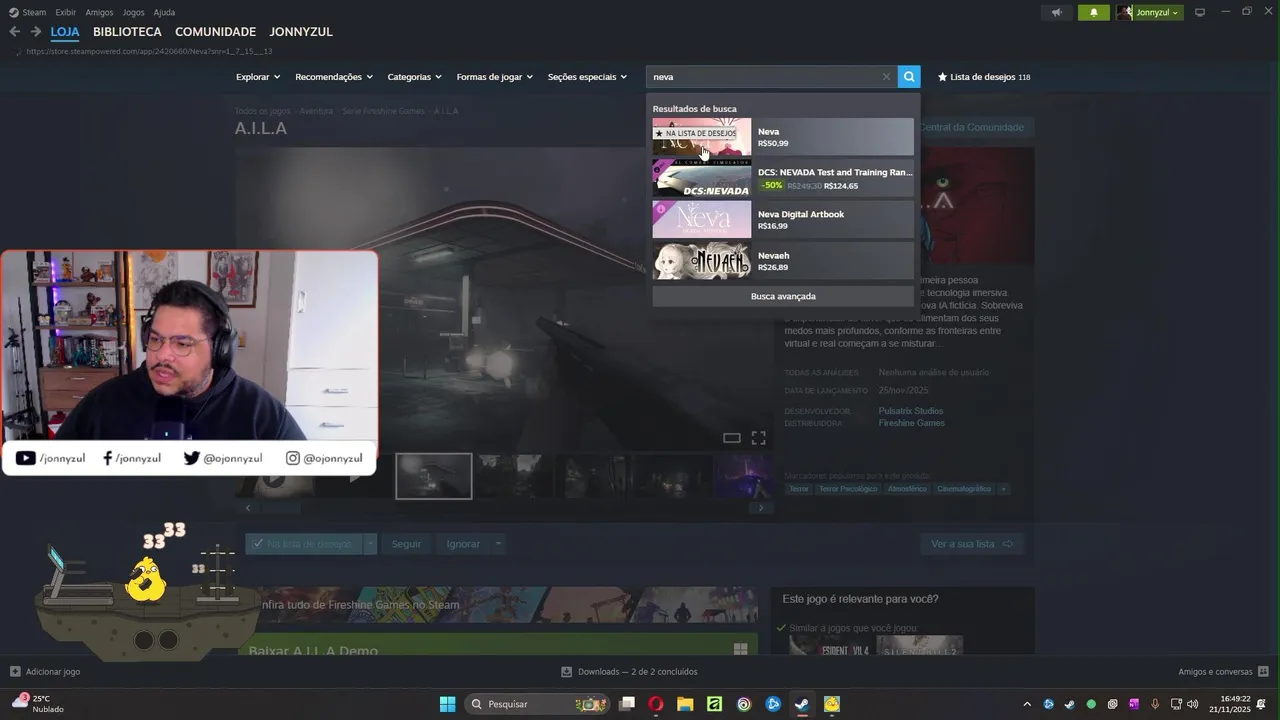Expand Formas de jogar dropdown
Image resolution: width=1280 pixels, height=720 pixels.
[x=495, y=77]
